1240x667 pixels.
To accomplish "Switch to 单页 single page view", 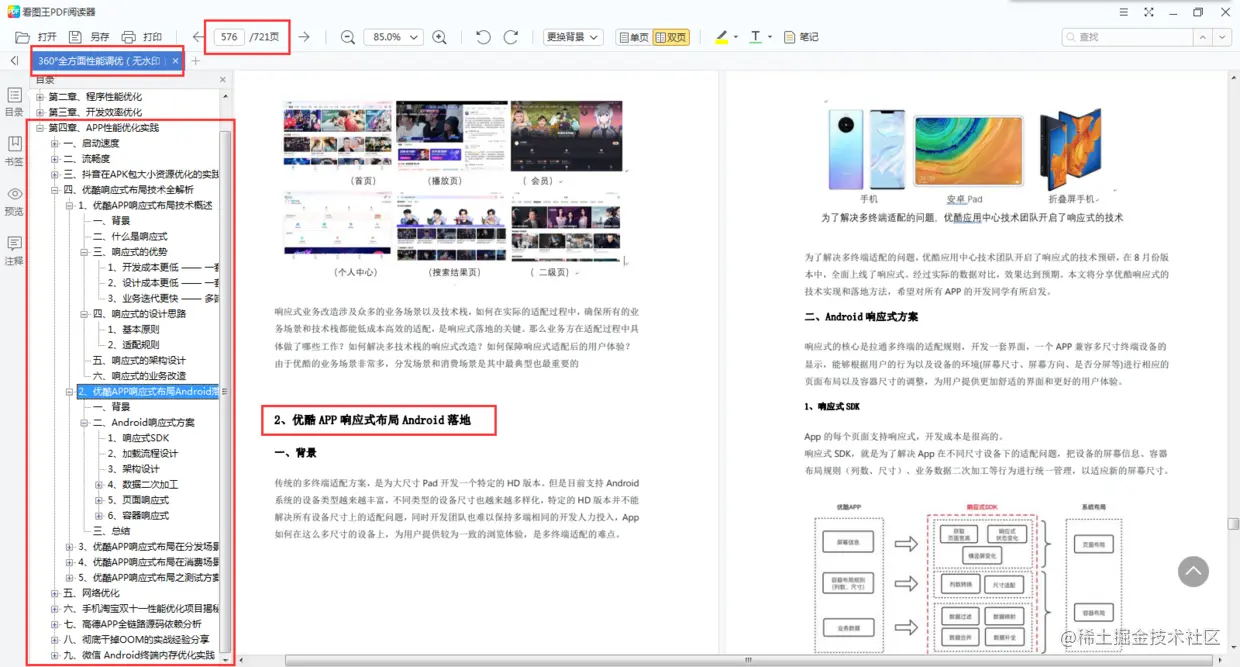I will [x=633, y=37].
